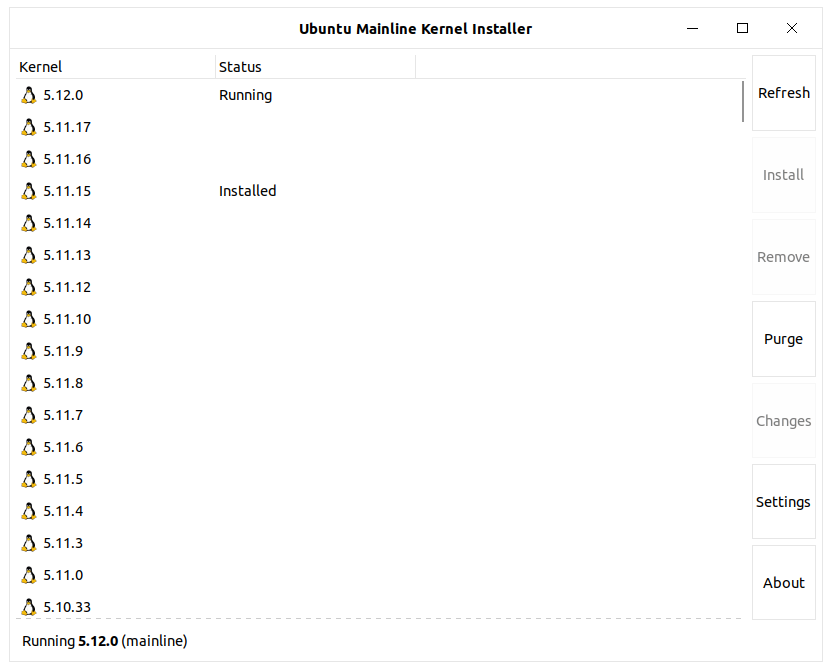Minimize the Kernel Installer window
The width and height of the screenshot is (832, 671).
(x=692, y=28)
